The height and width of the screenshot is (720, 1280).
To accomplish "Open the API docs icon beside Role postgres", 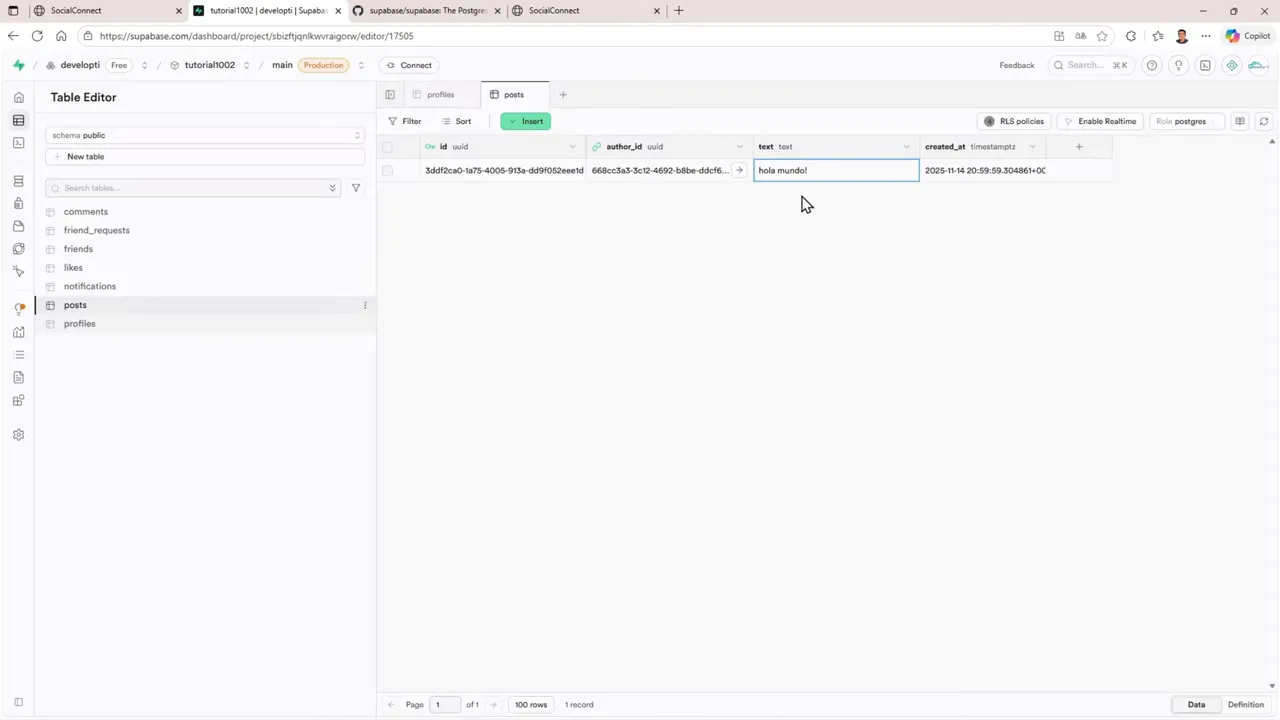I will (1240, 121).
